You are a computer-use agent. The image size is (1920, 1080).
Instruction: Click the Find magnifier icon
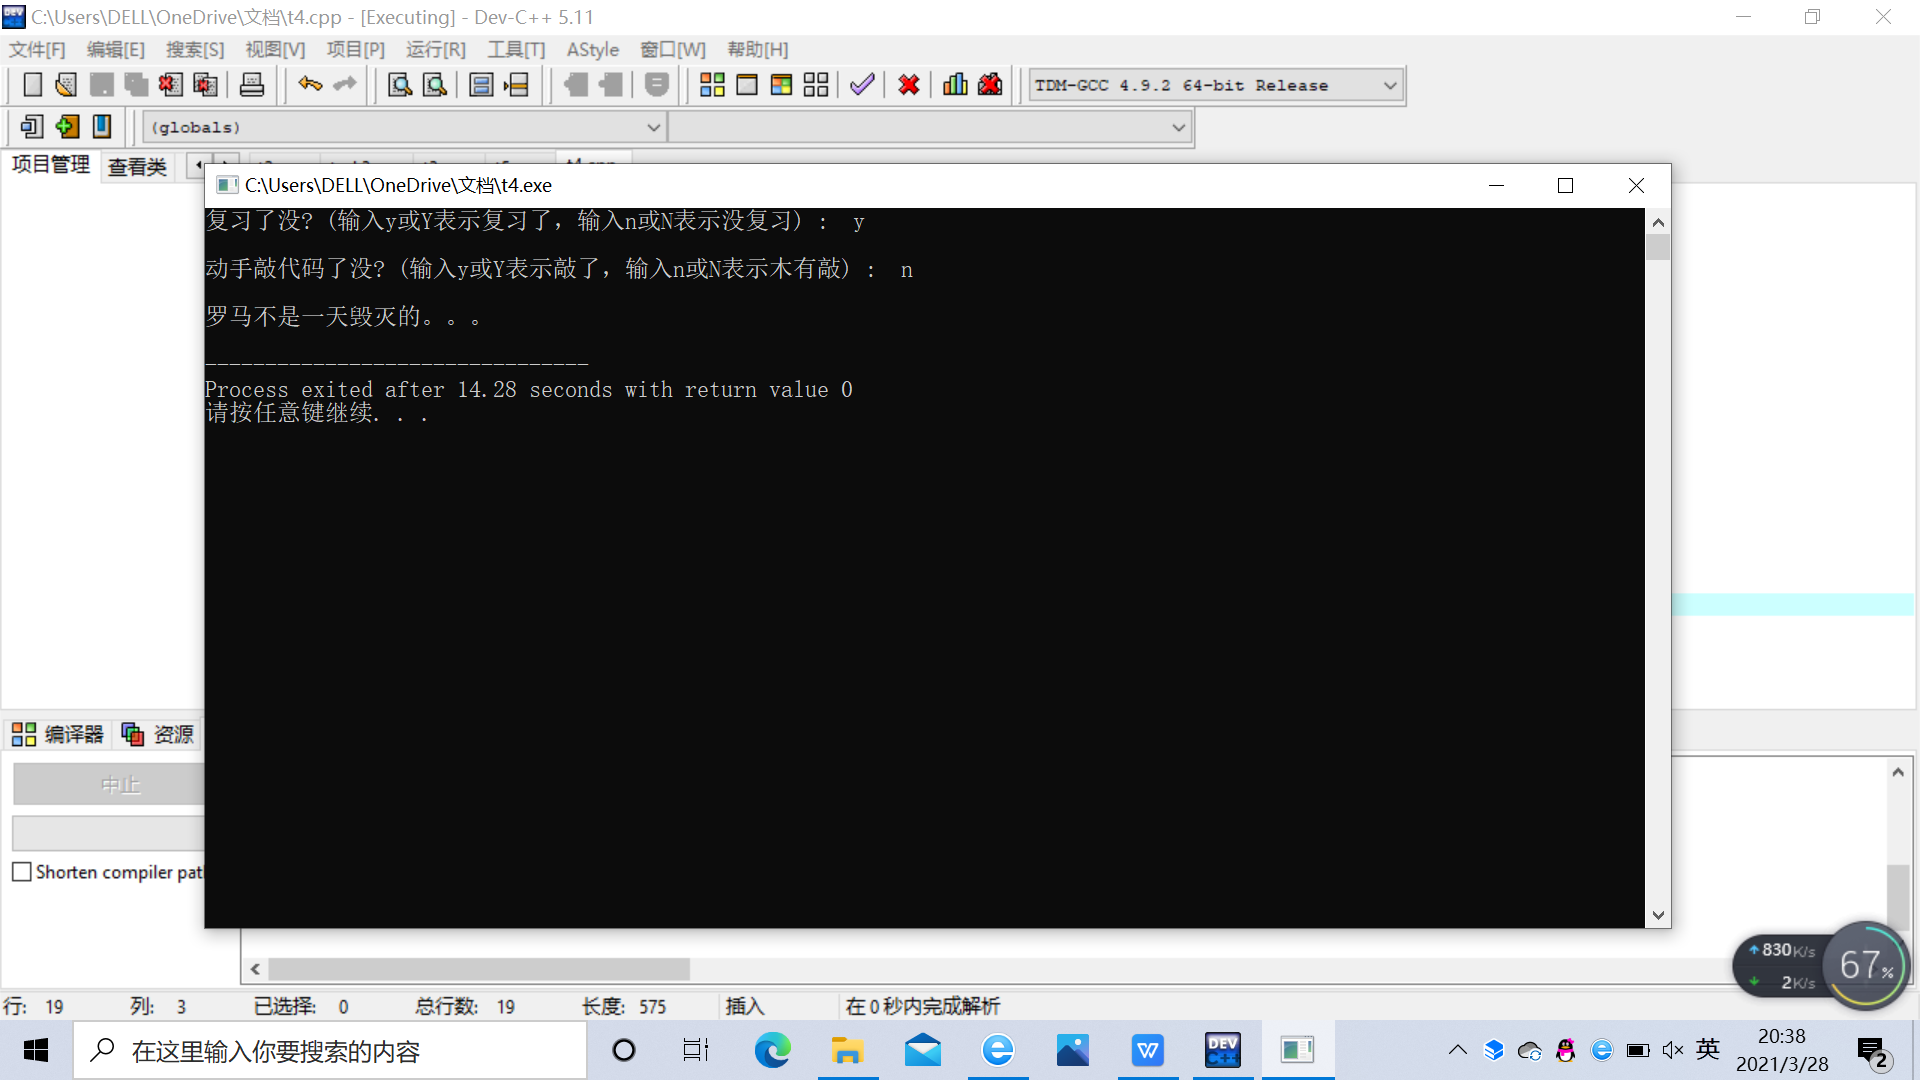point(400,85)
